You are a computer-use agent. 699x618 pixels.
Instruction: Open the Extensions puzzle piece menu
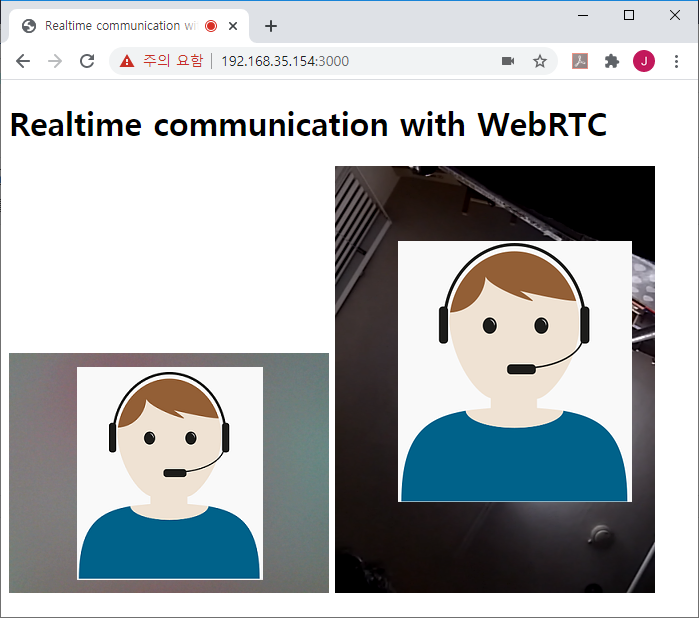click(612, 61)
